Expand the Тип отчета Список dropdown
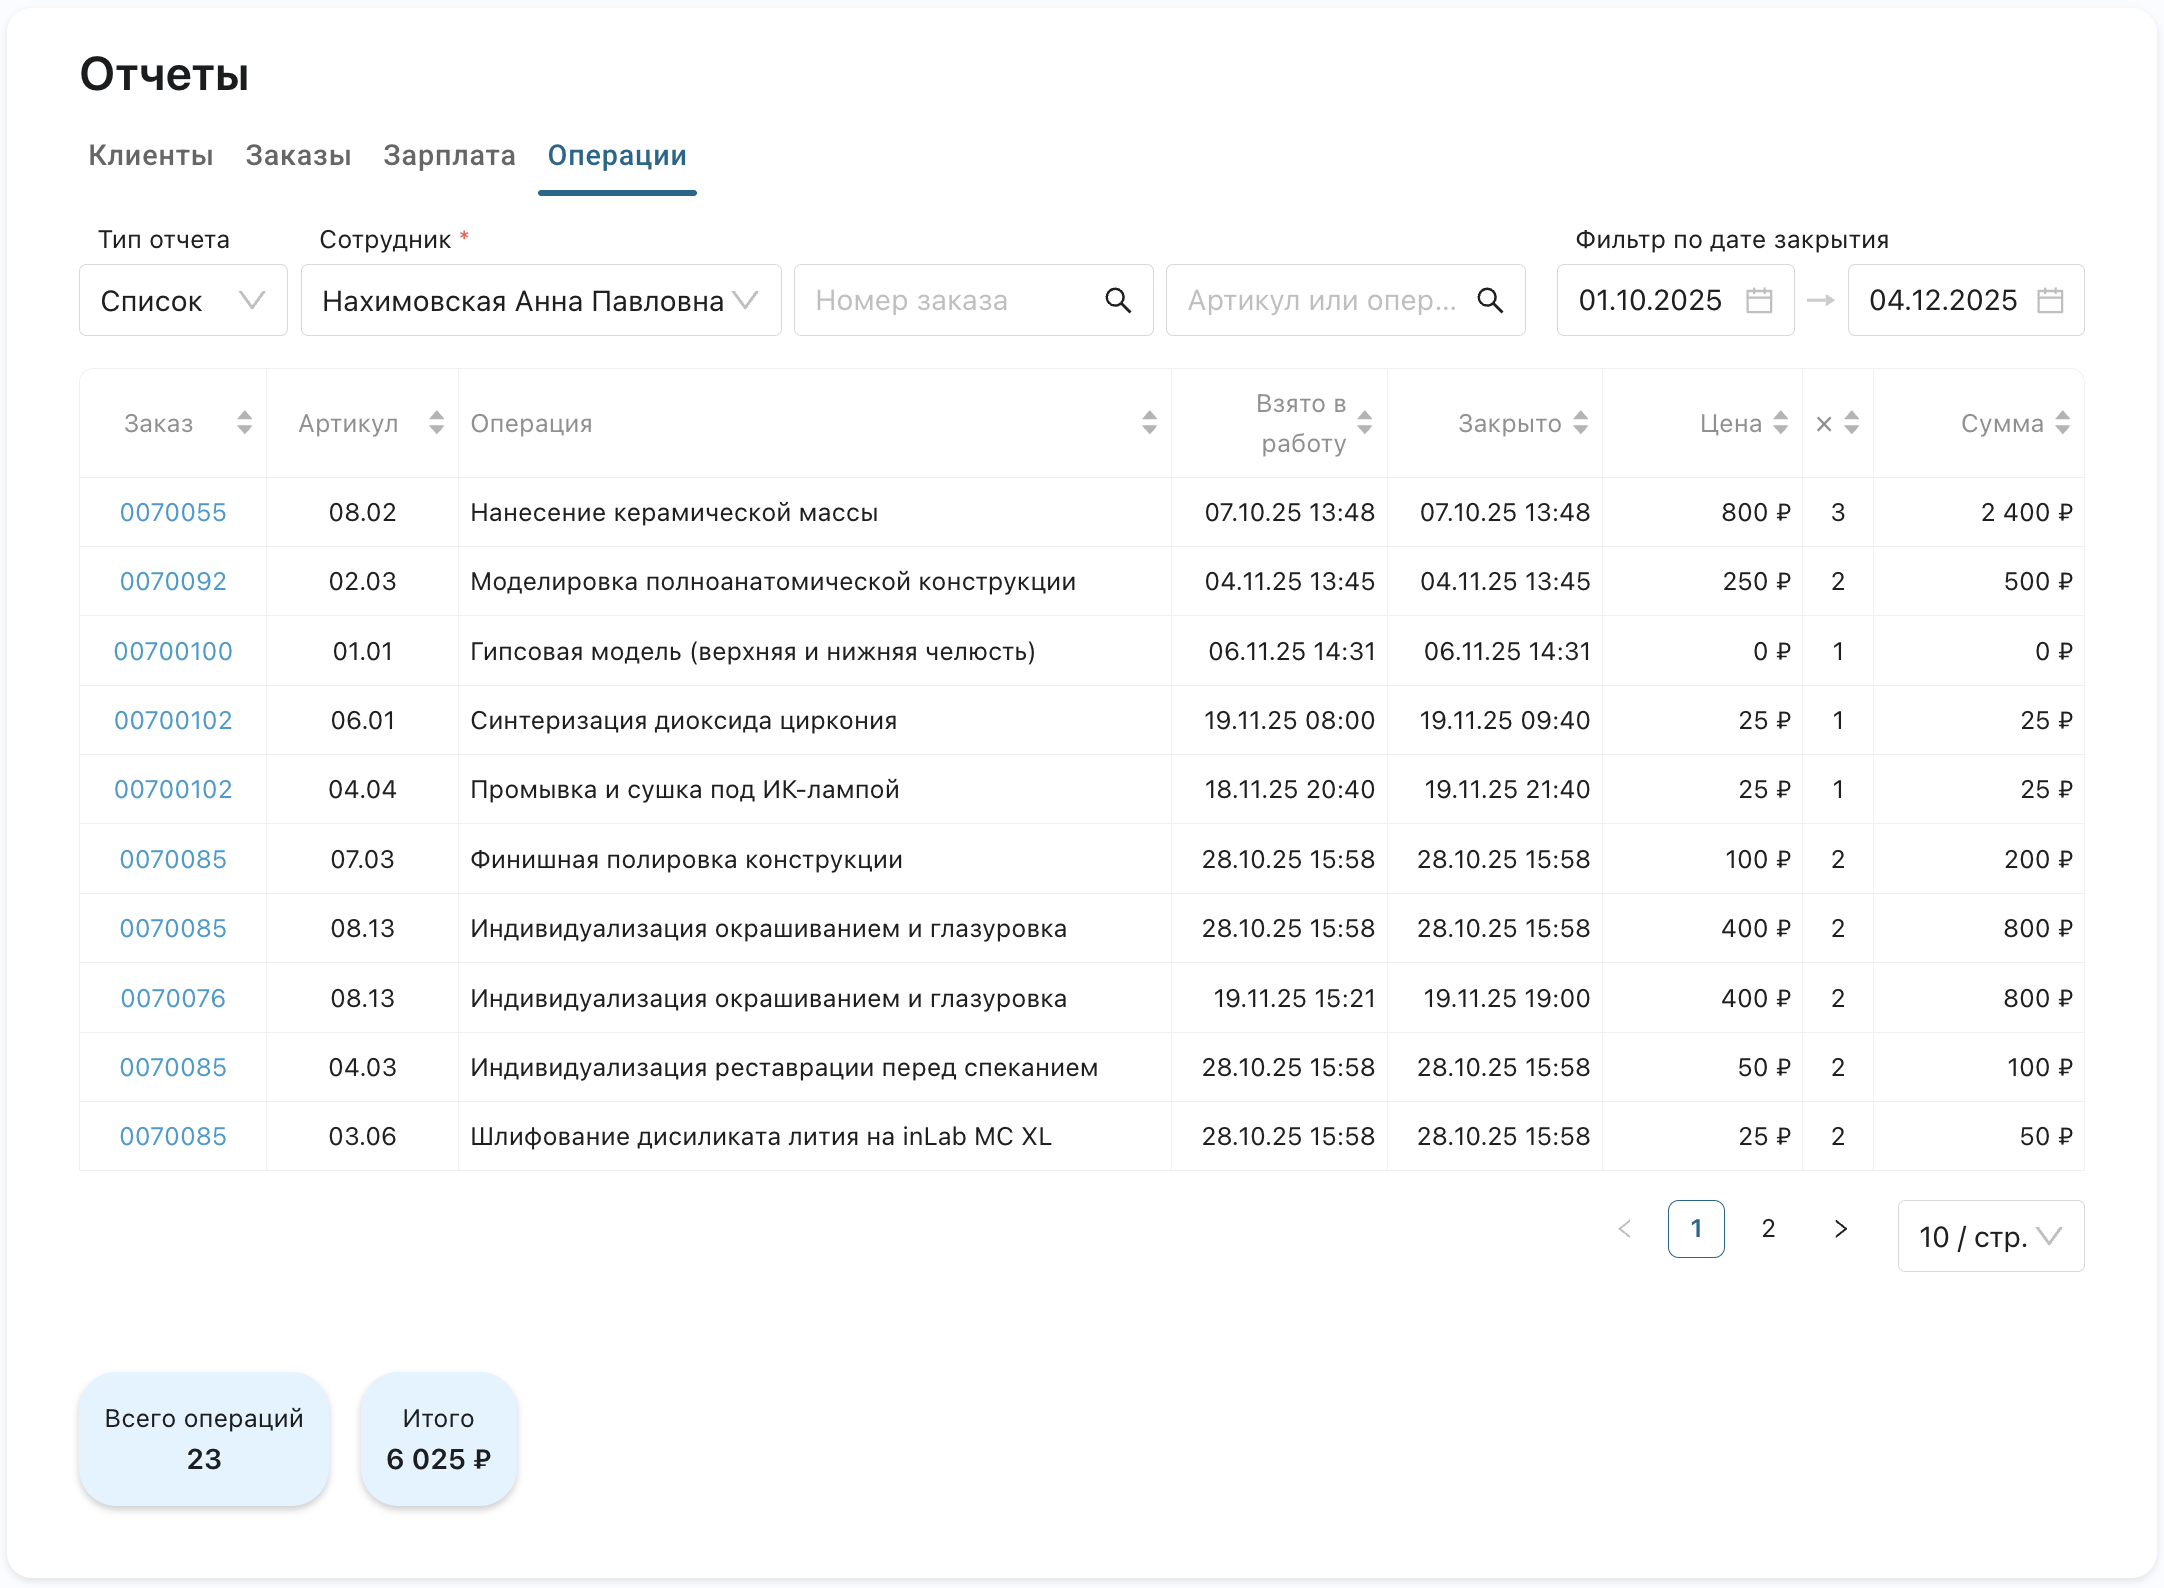Screen dimensions: 2164x1588 pyautogui.click(x=183, y=301)
